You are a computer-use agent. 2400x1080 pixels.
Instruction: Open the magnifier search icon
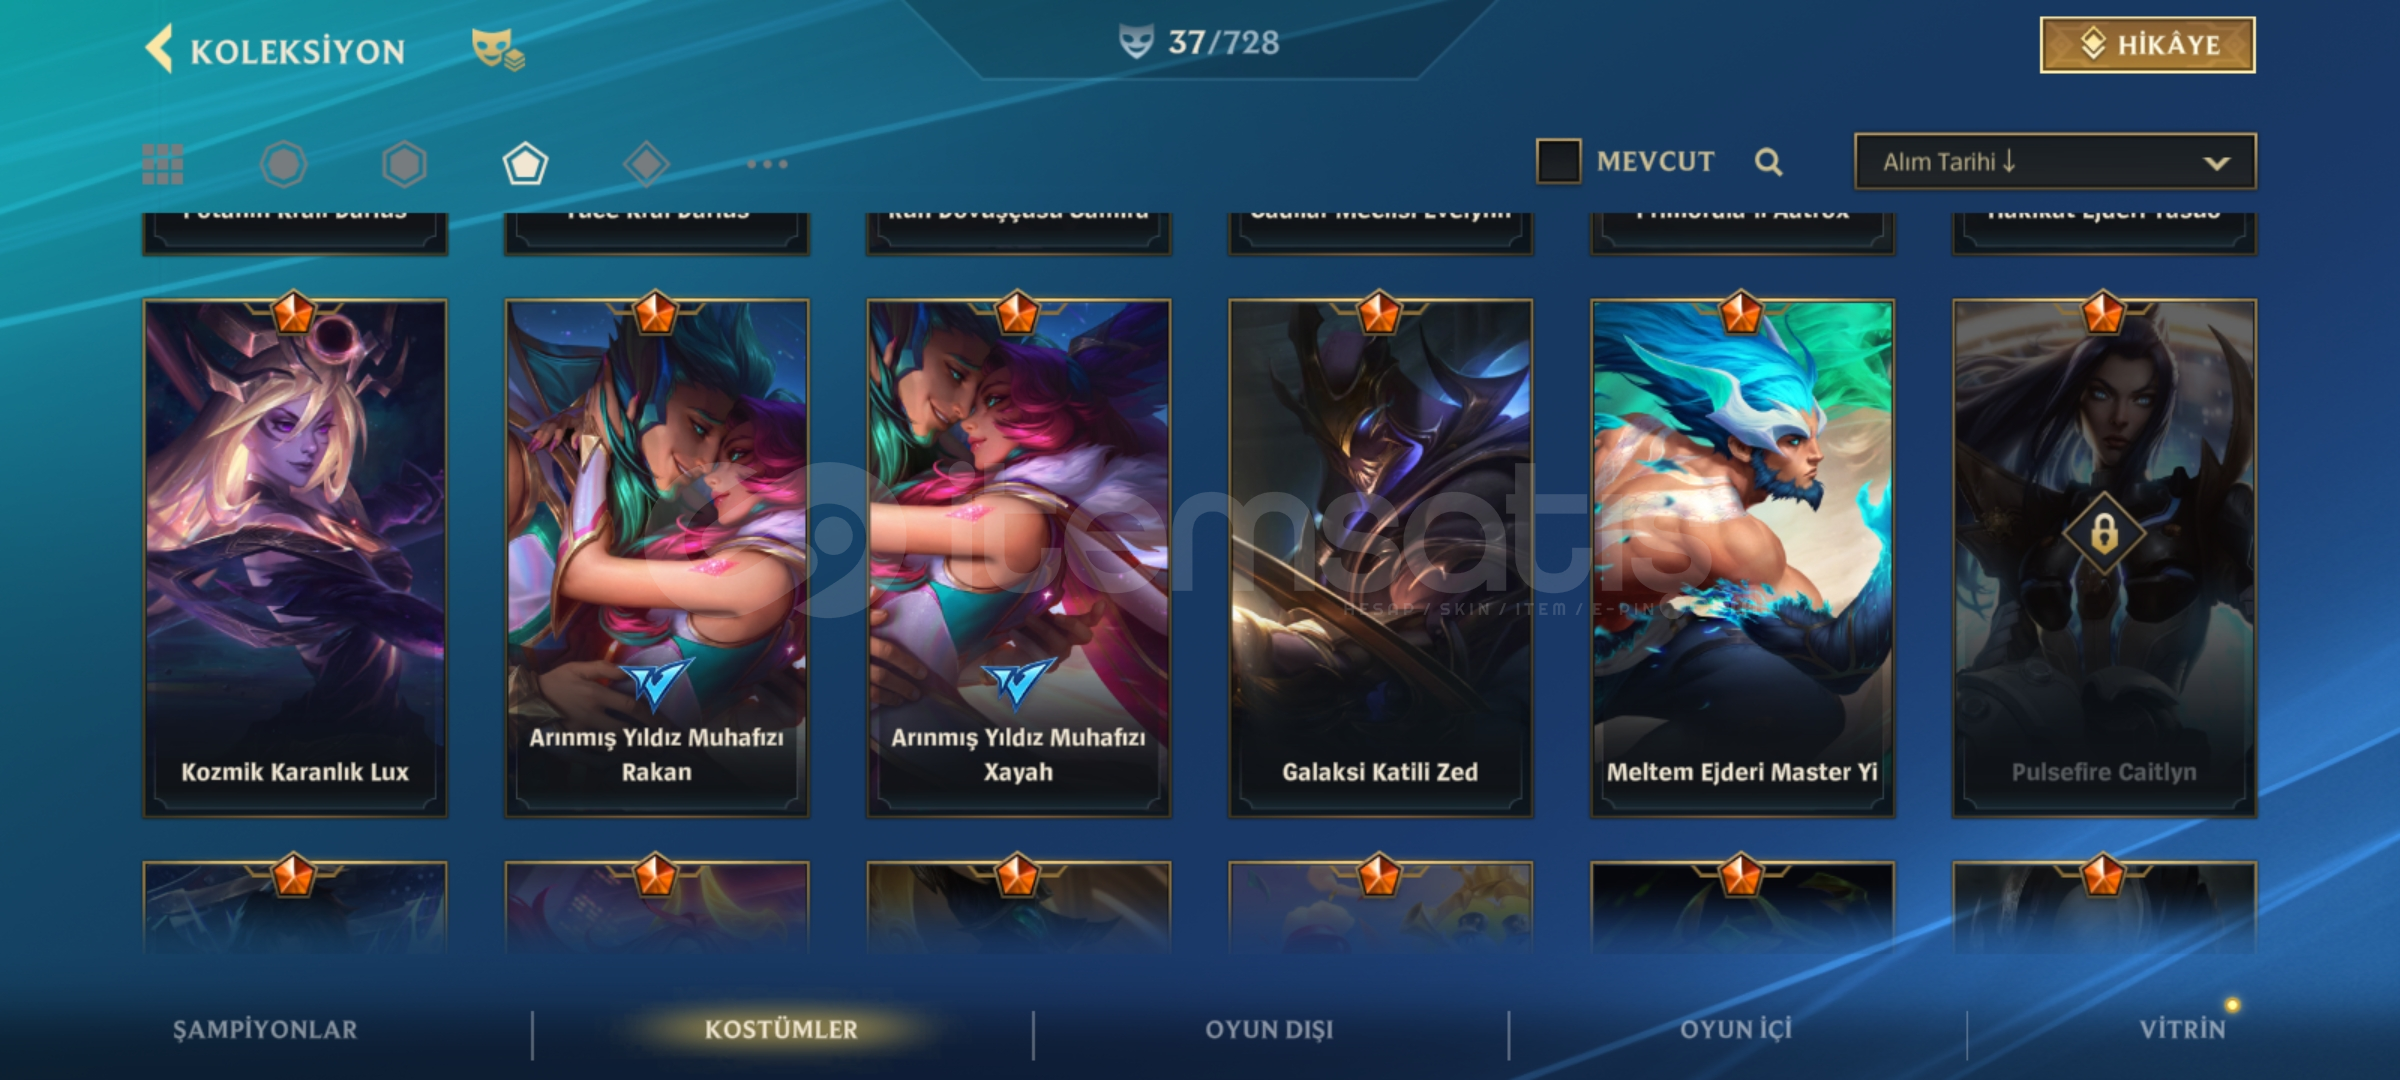point(1768,162)
